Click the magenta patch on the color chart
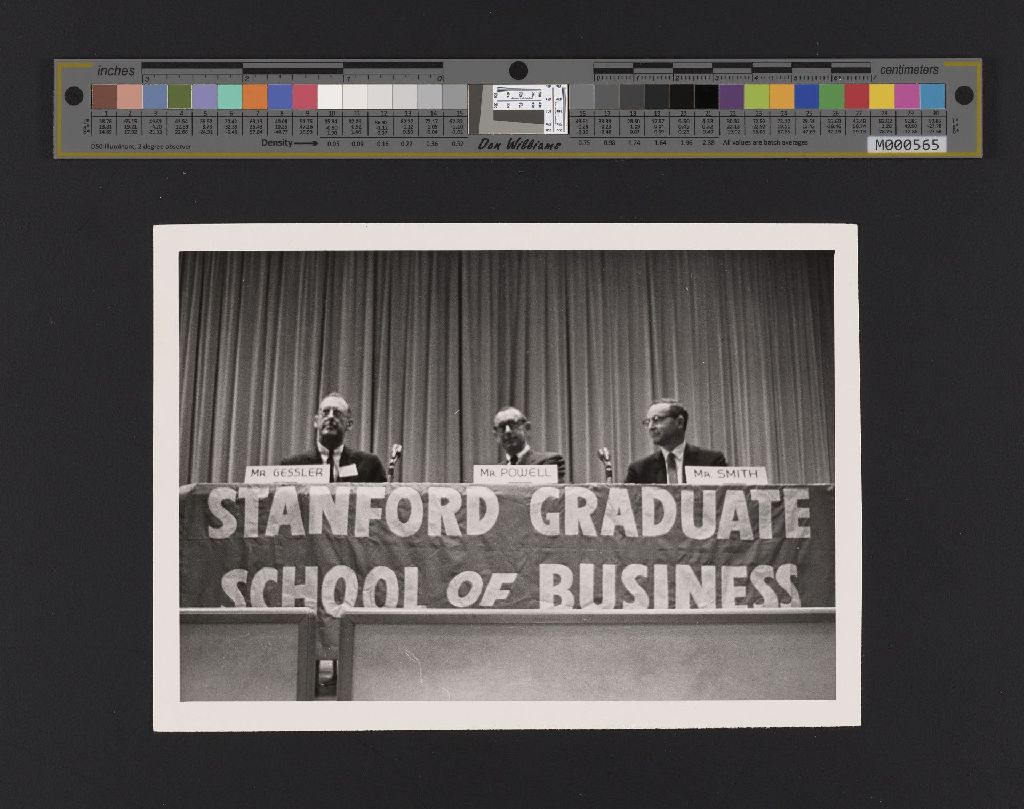The height and width of the screenshot is (809, 1024). click(x=907, y=97)
